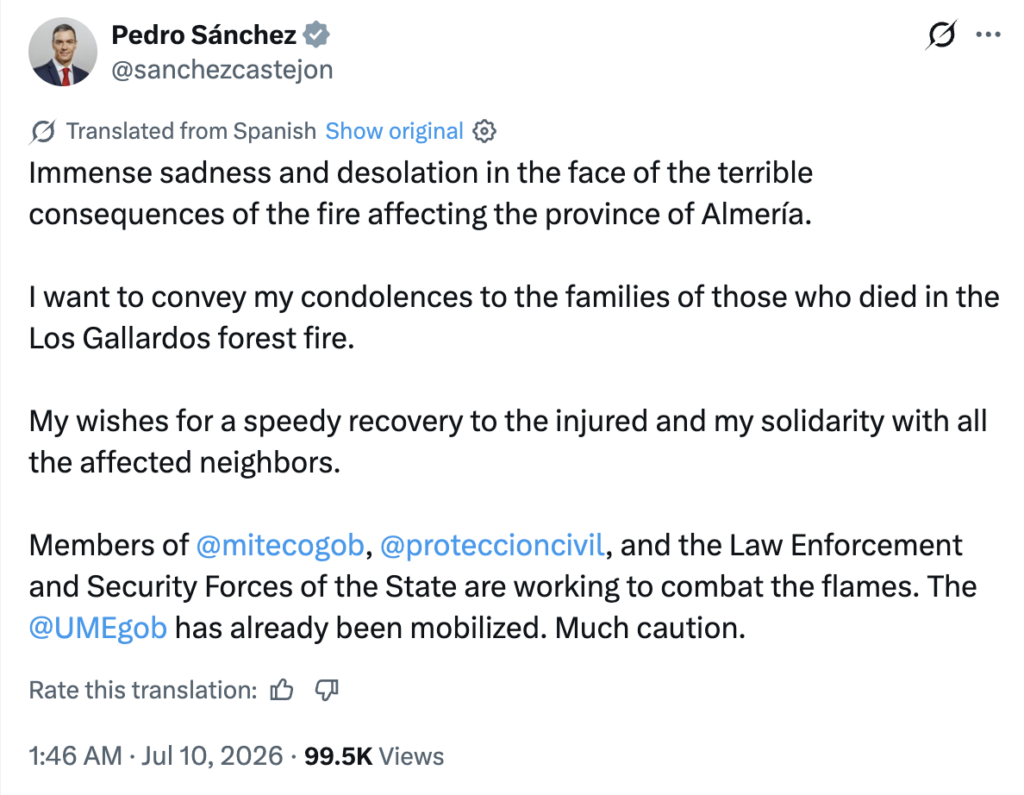Open Pedro Sánchez's profile avatar photo

[x=63, y=52]
